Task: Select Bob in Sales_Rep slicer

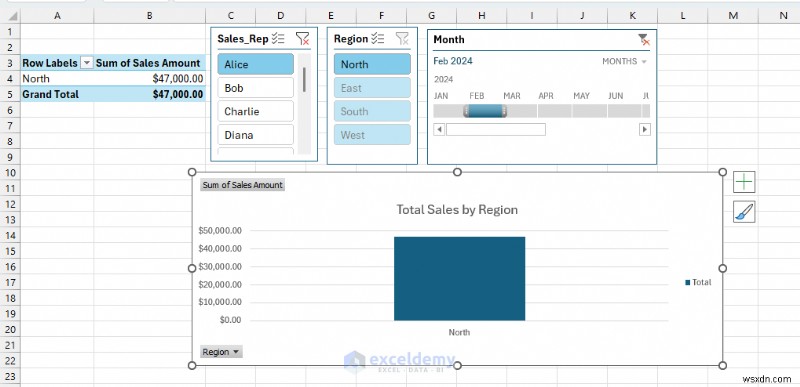Action: tap(256, 88)
